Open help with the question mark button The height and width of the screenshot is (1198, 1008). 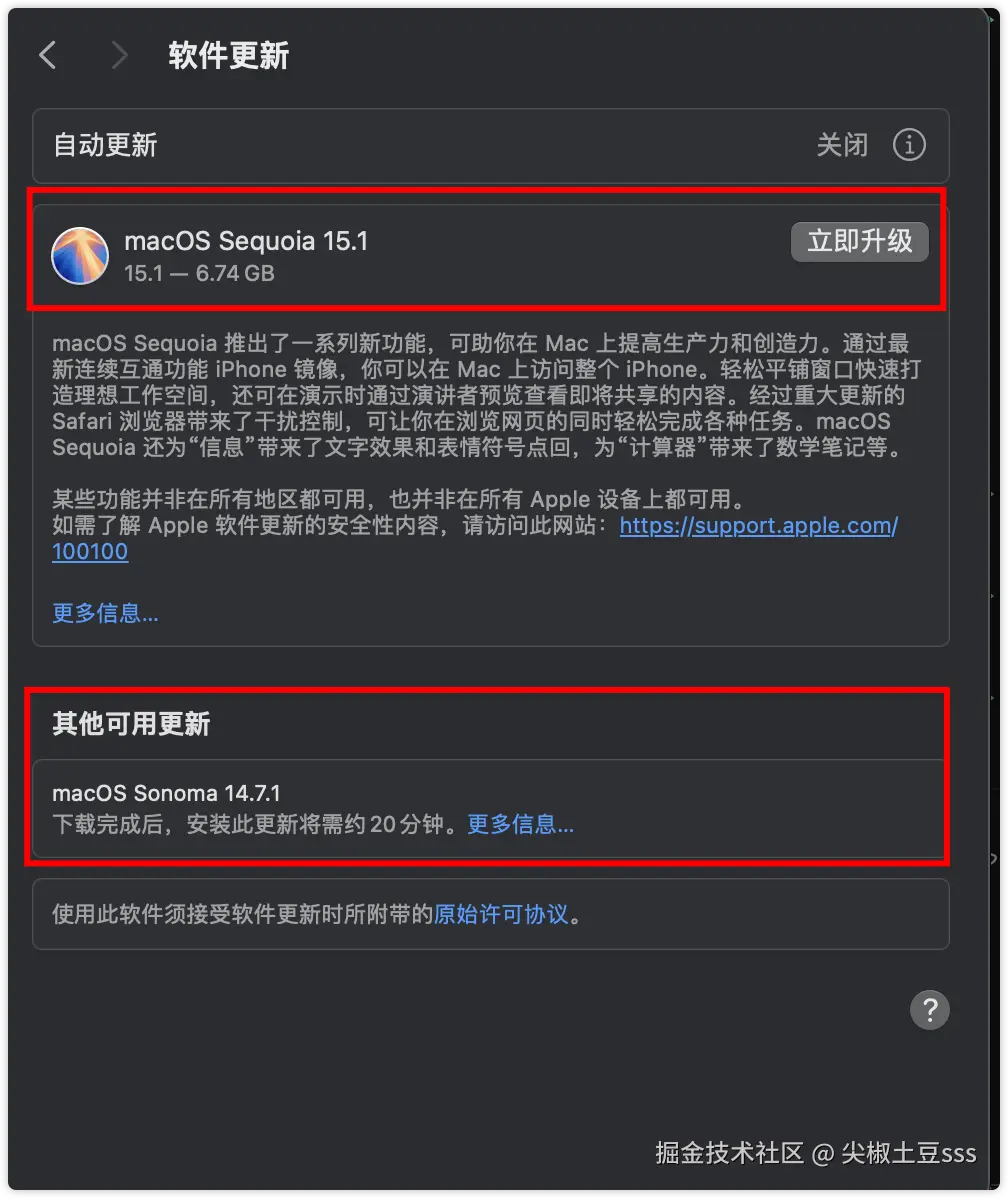click(x=929, y=1010)
